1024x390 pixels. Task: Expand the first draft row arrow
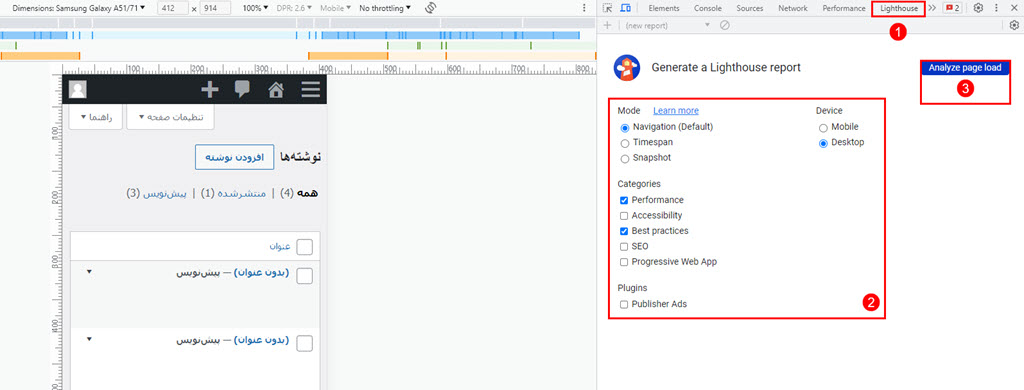click(89, 272)
